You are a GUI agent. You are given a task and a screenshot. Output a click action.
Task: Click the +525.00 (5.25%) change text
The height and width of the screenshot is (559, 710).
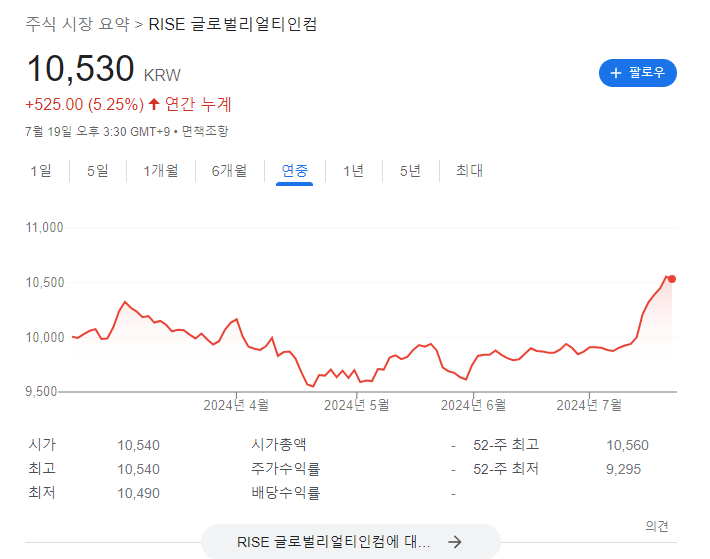click(84, 105)
